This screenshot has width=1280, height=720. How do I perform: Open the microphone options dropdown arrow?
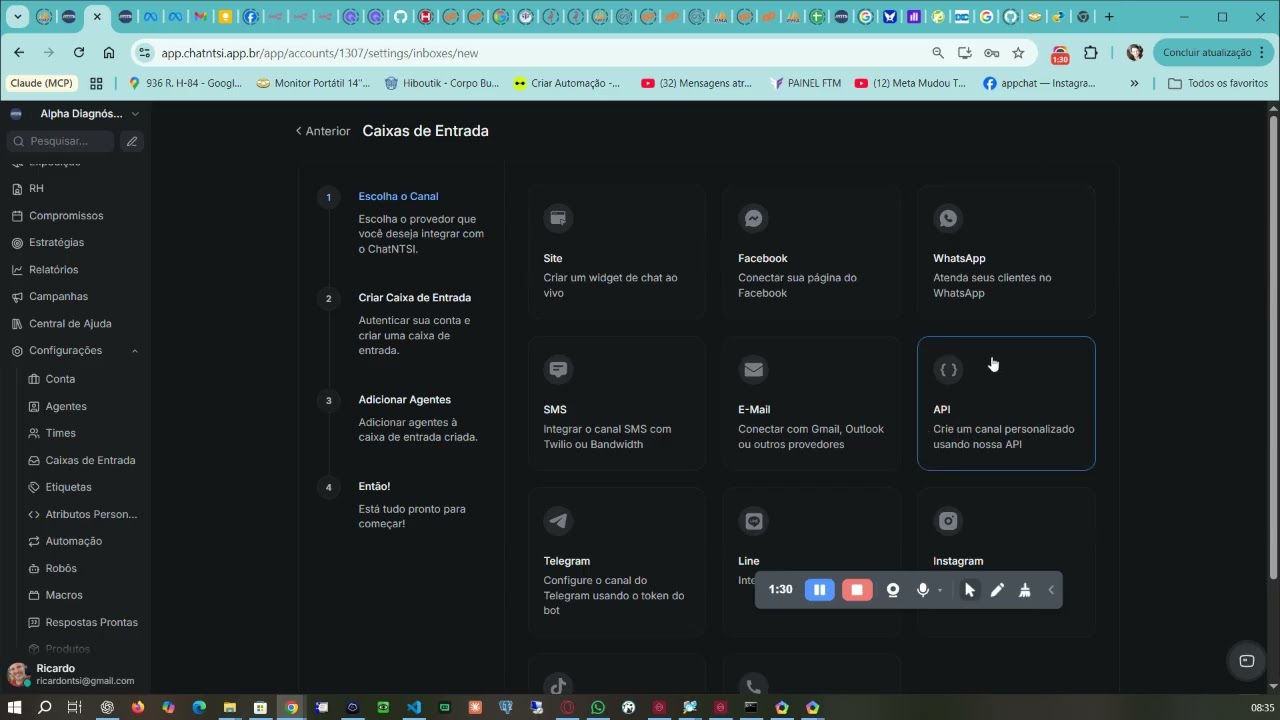tap(940, 591)
